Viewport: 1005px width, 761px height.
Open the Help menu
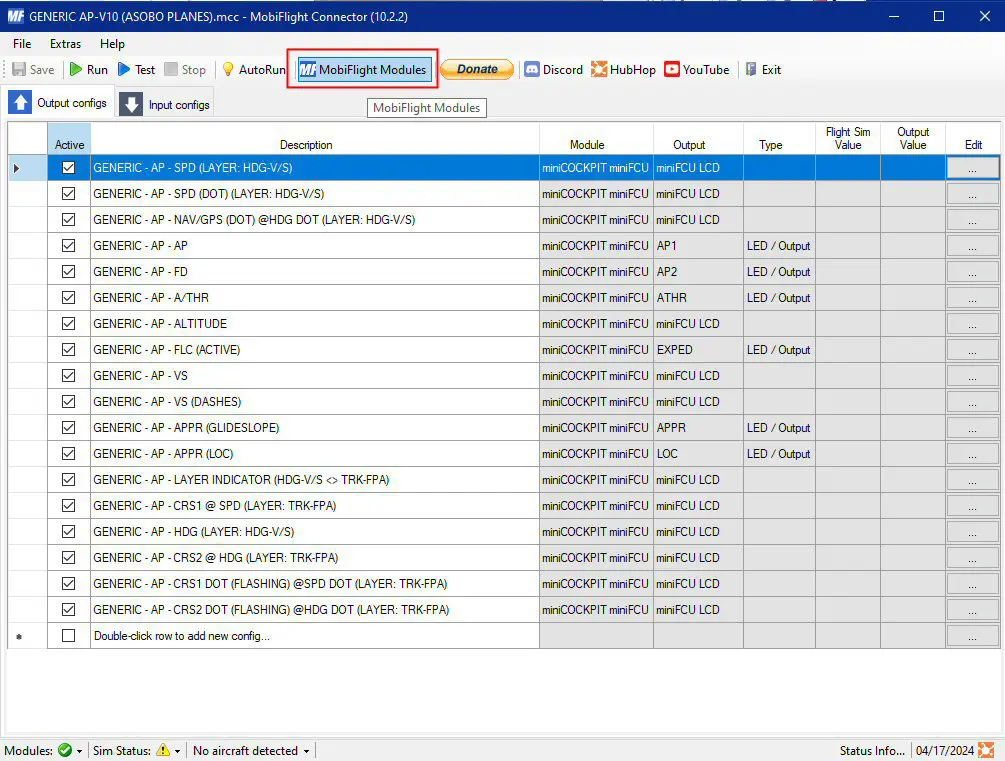click(x=112, y=44)
